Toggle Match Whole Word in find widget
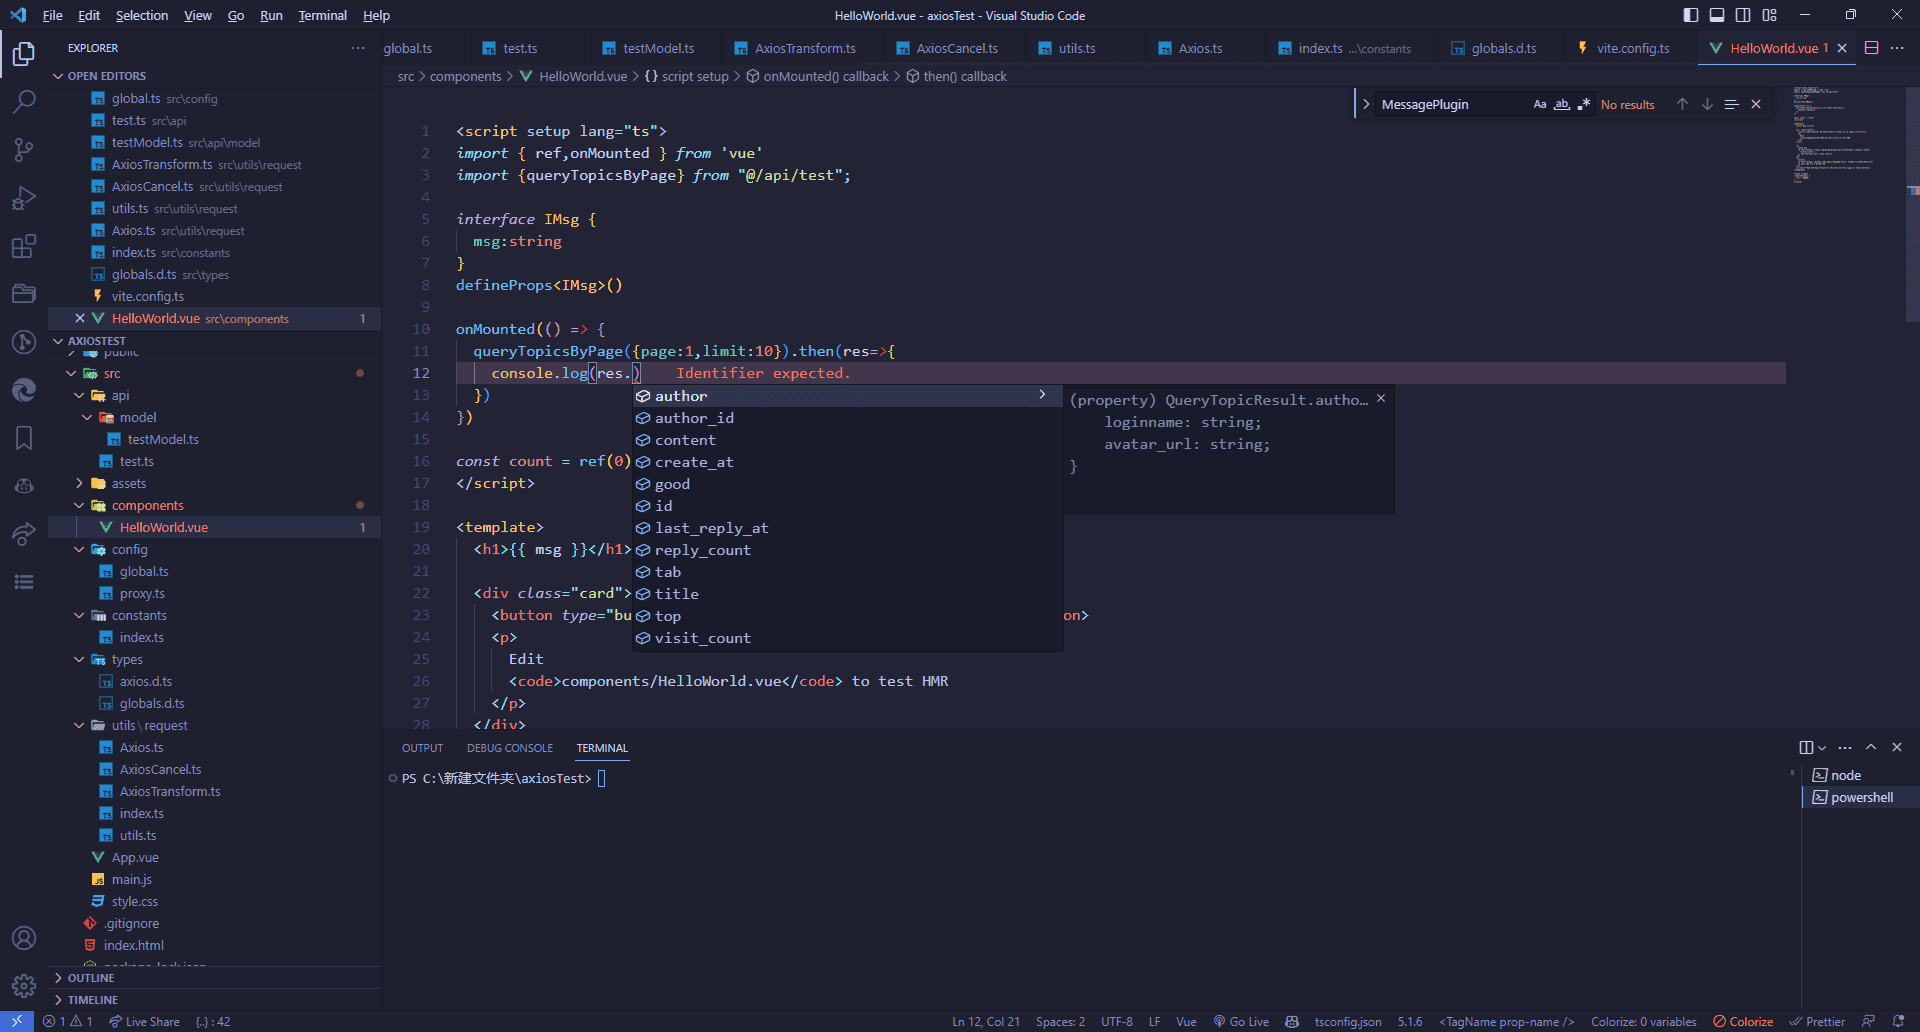 pyautogui.click(x=1562, y=104)
